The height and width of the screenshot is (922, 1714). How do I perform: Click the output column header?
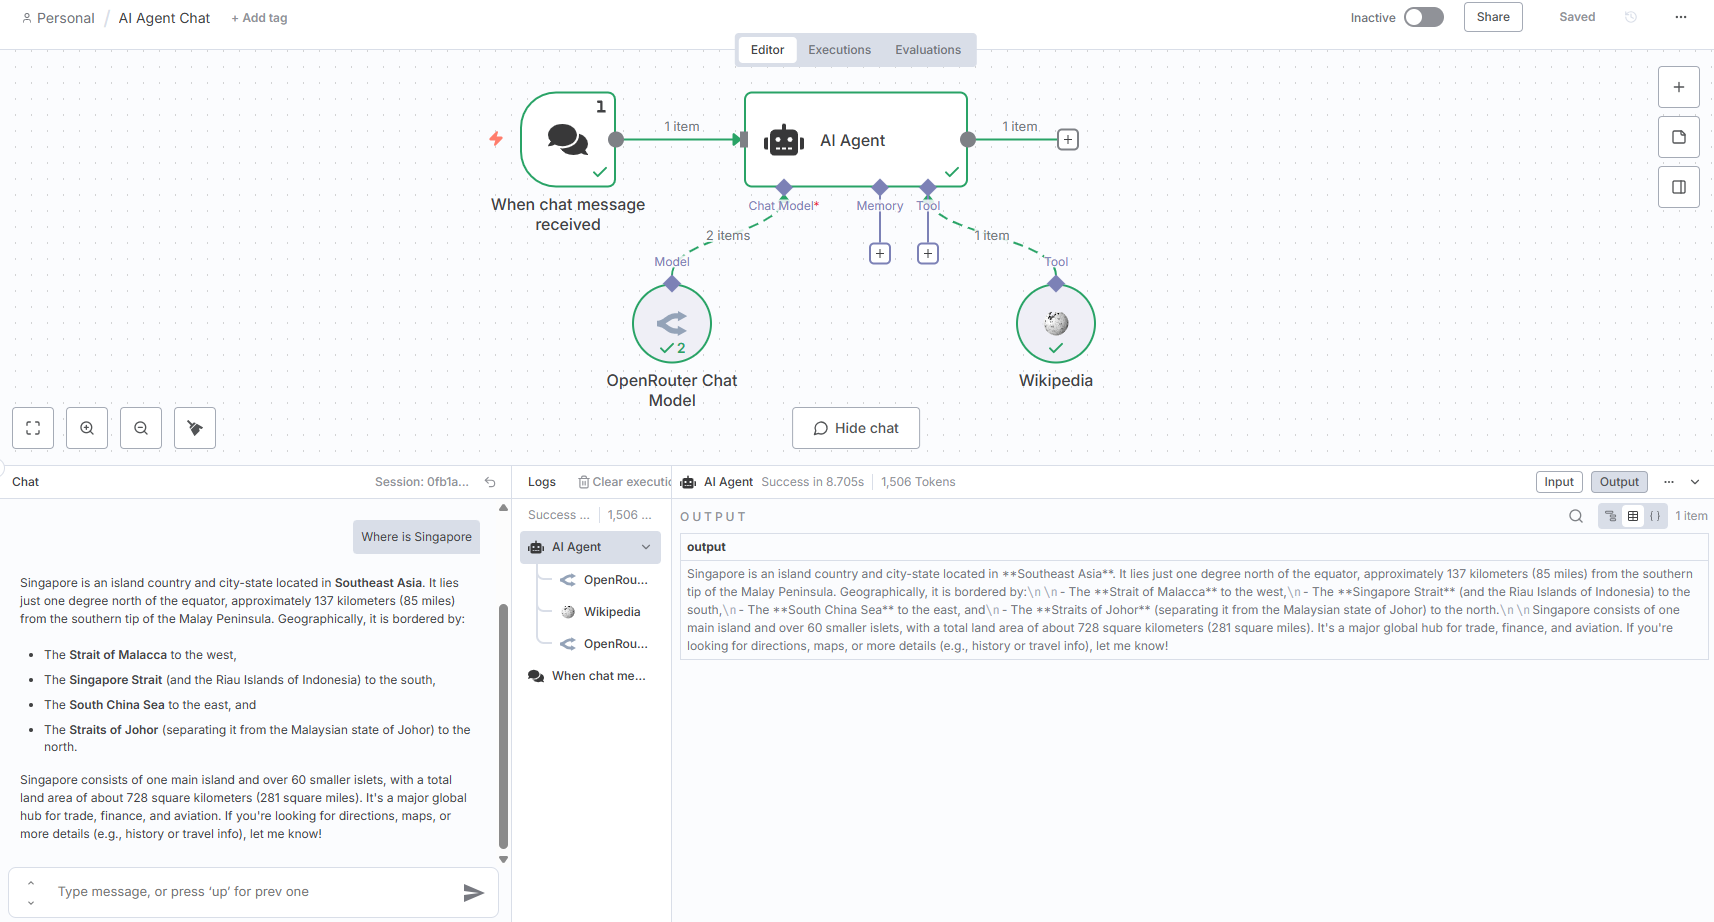[x=1194, y=547]
